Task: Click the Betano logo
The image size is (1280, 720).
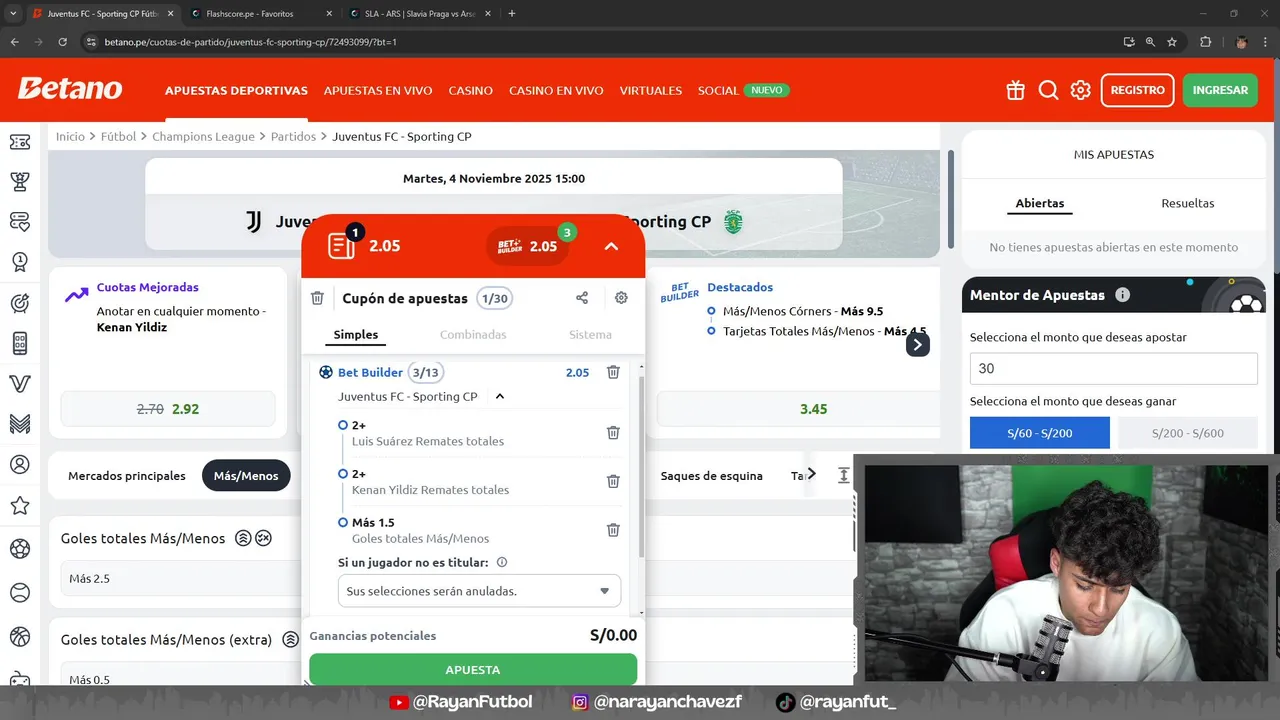Action: click(70, 89)
